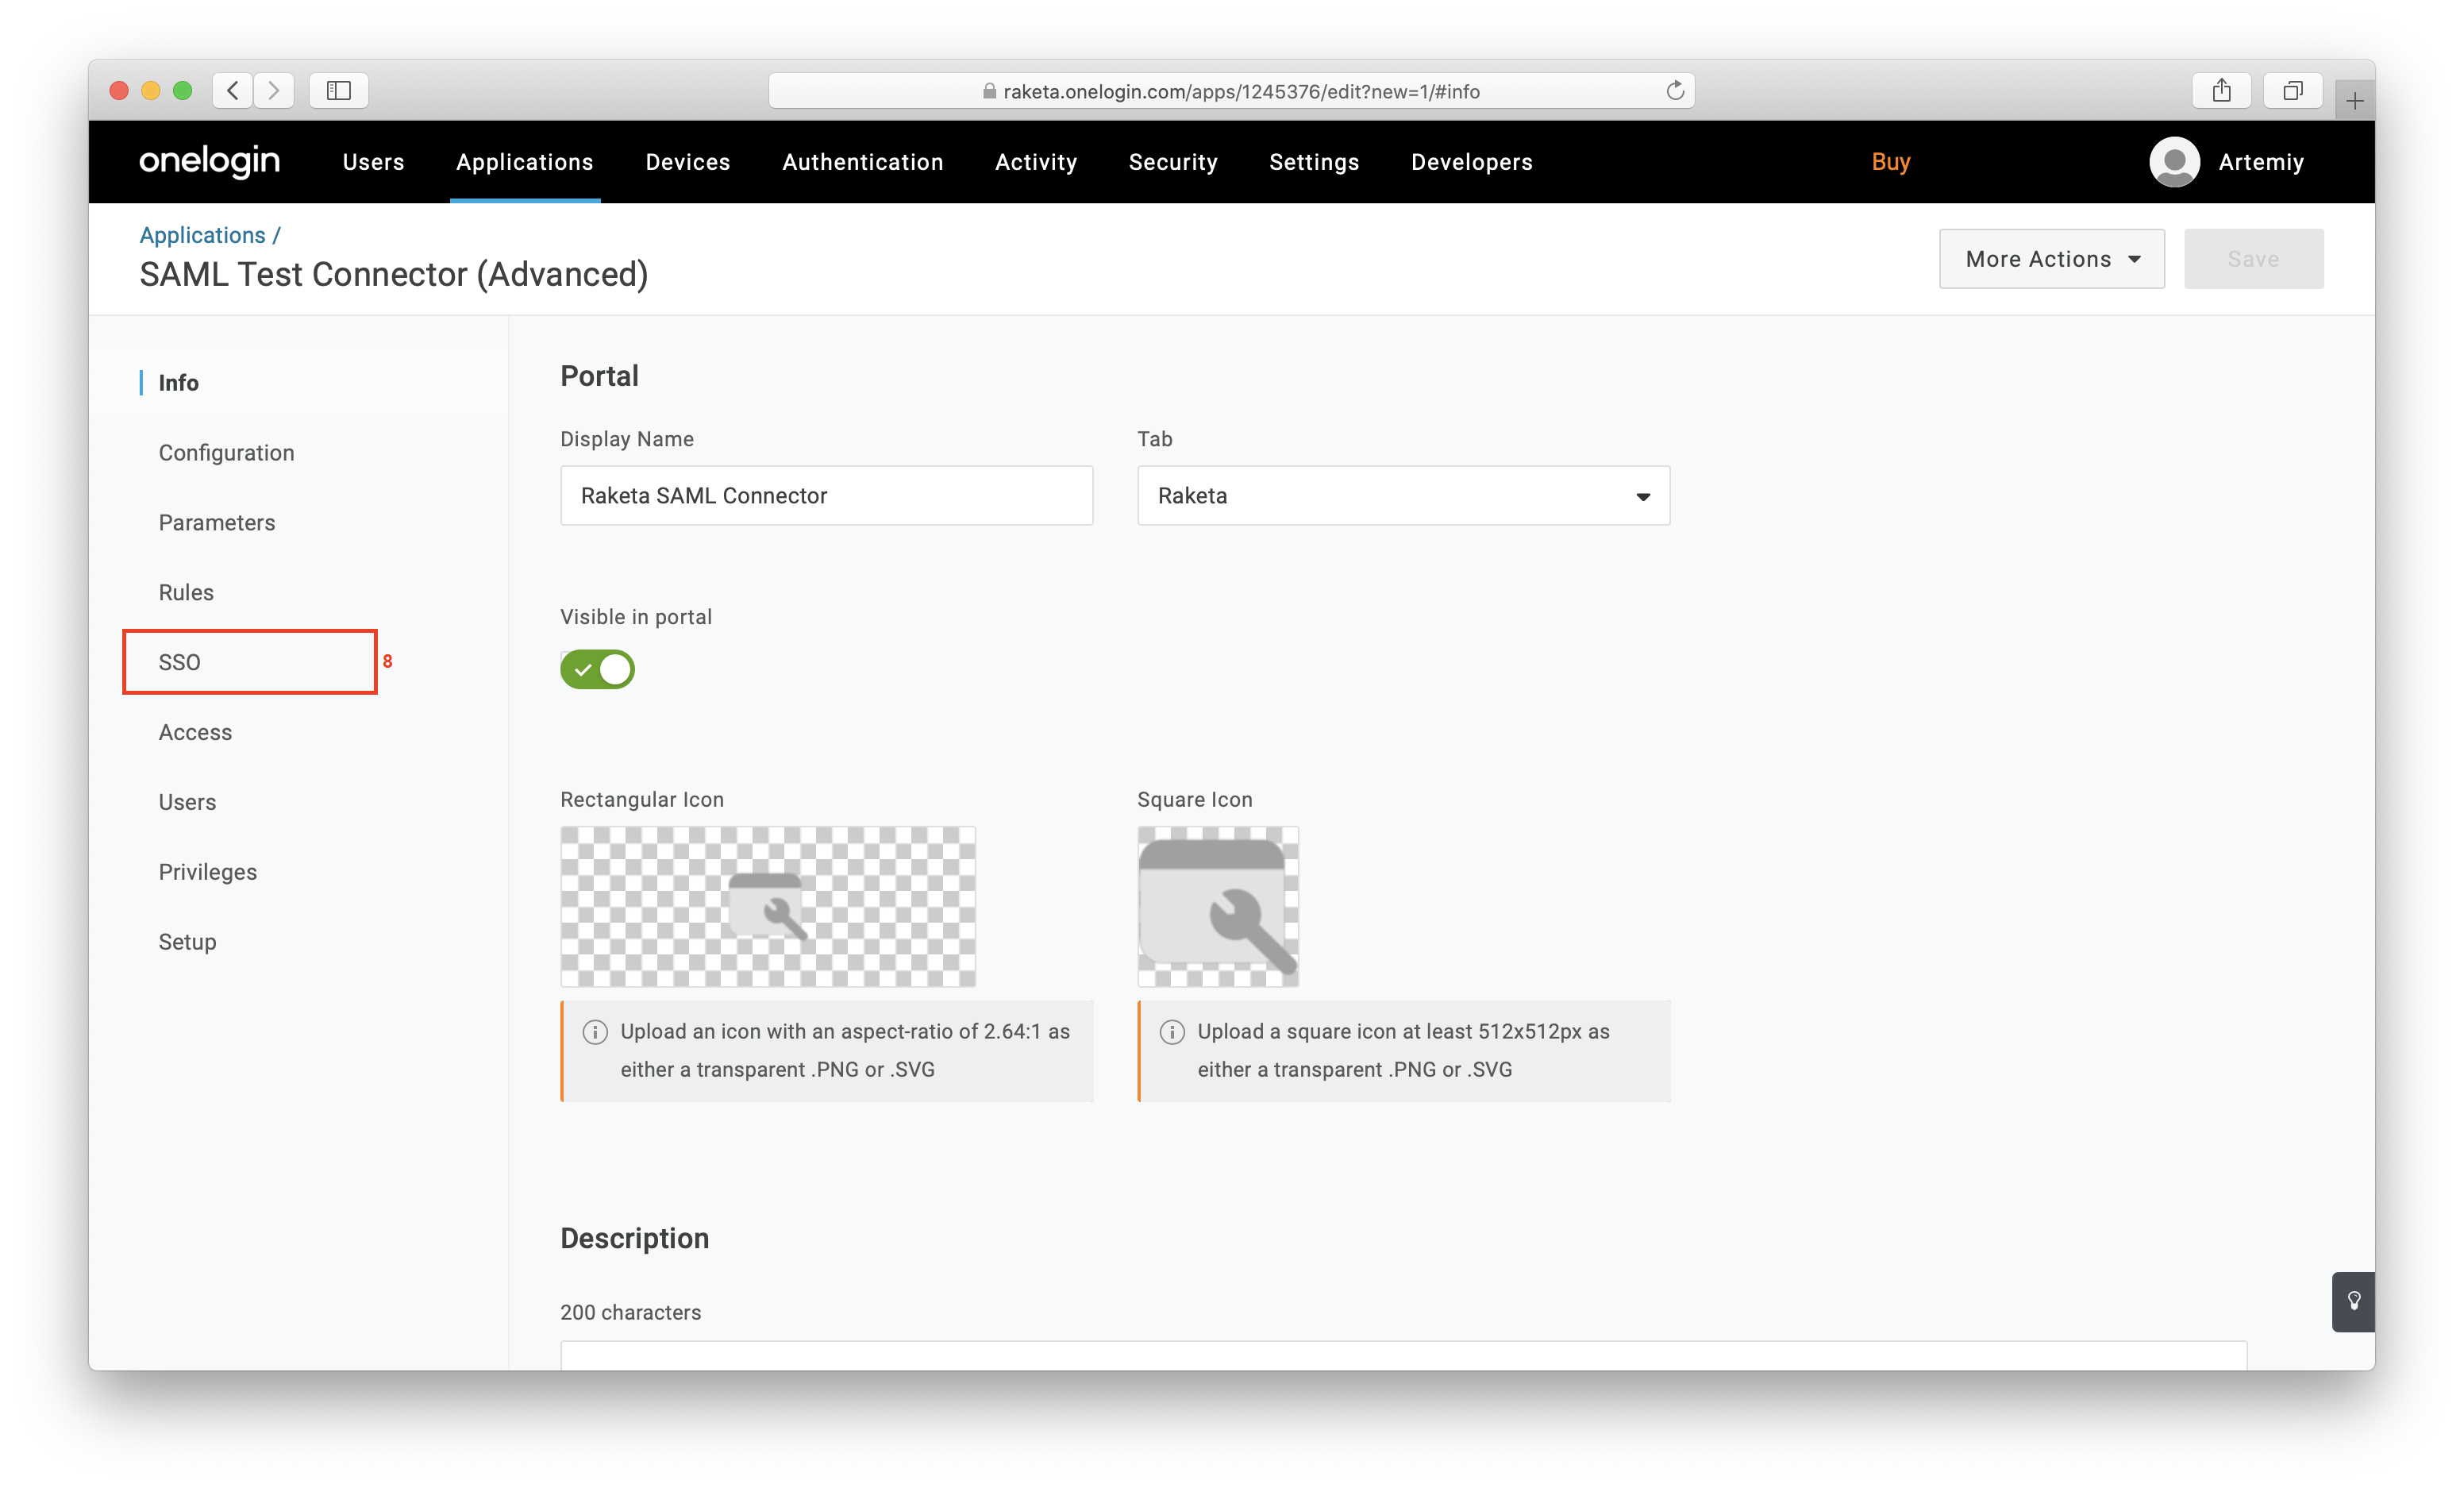Click the Safari share icon
This screenshot has width=2464, height=1488.
click(x=2221, y=91)
